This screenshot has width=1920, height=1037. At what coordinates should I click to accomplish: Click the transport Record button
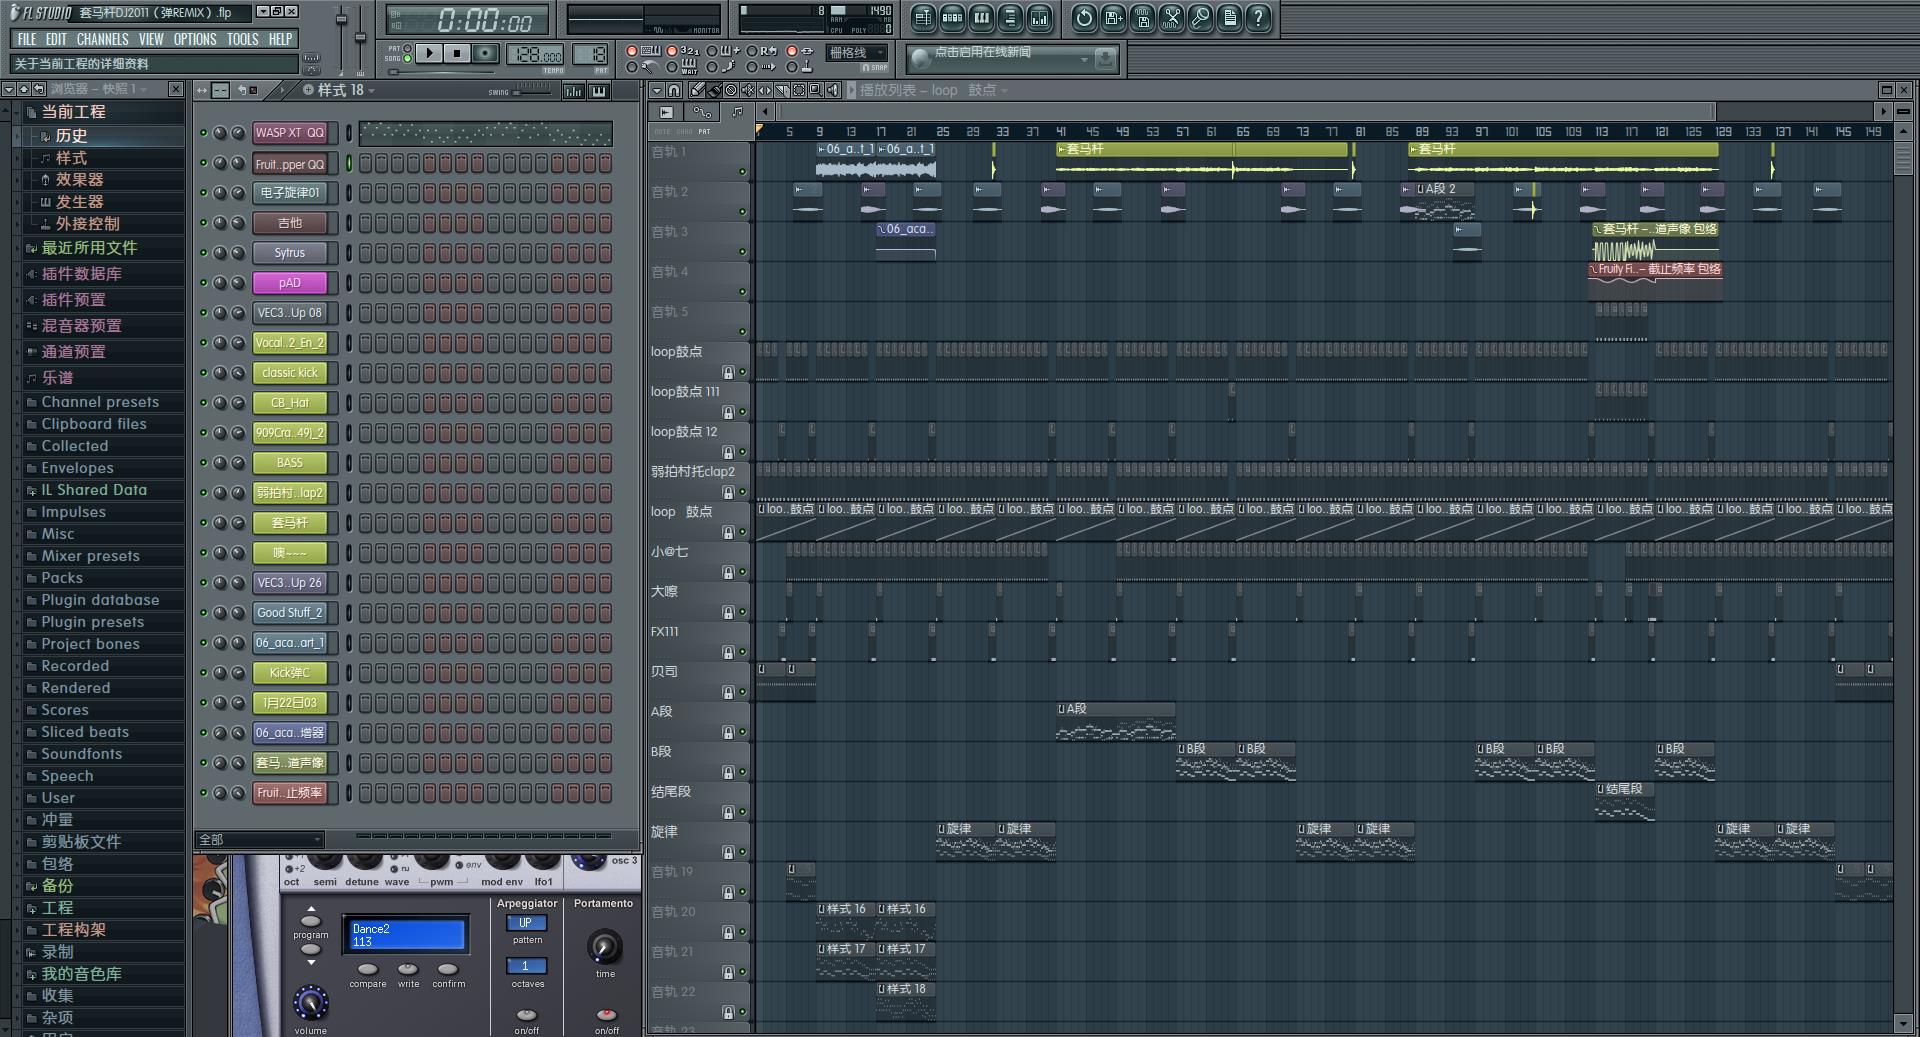coord(485,53)
